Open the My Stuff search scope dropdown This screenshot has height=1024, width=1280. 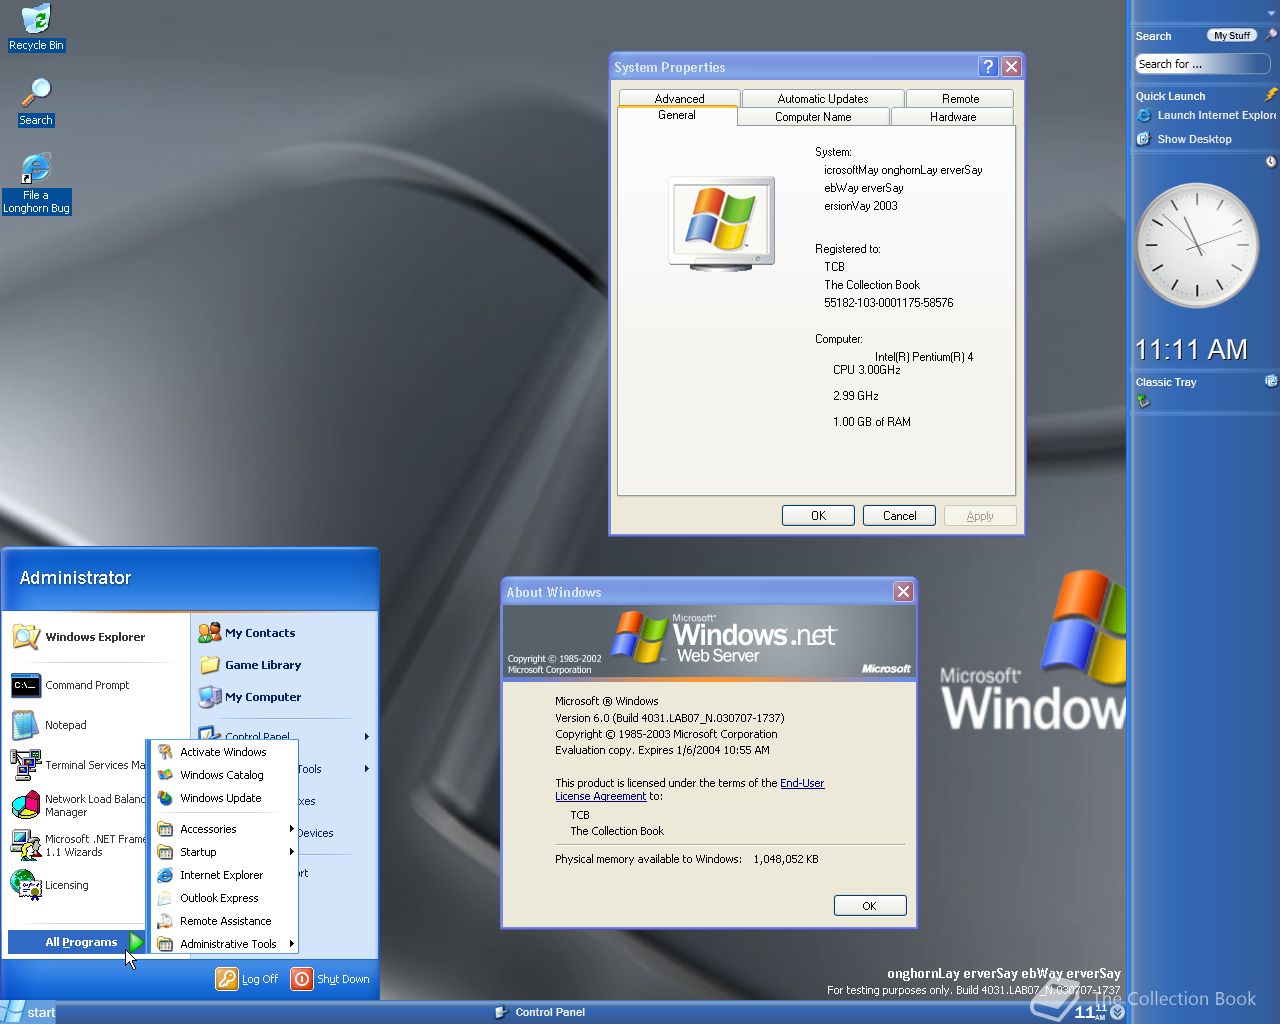pyautogui.click(x=1232, y=35)
